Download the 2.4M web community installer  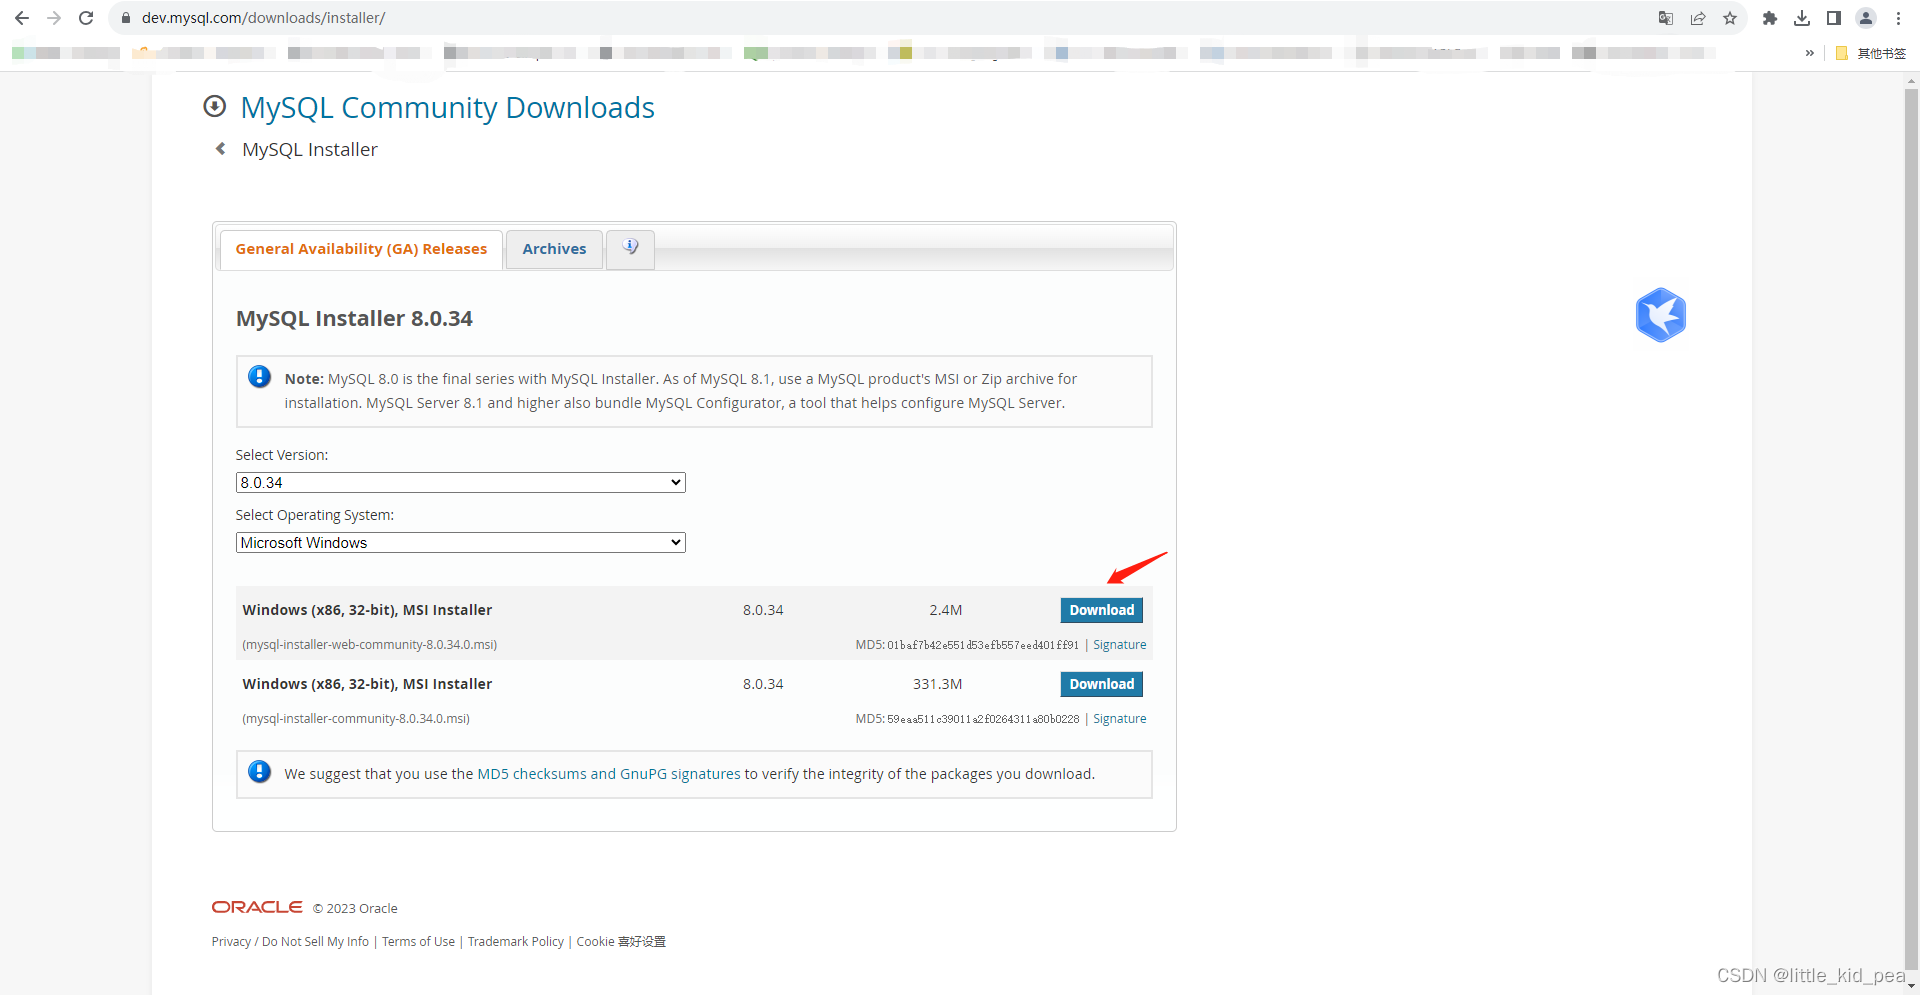coord(1101,610)
